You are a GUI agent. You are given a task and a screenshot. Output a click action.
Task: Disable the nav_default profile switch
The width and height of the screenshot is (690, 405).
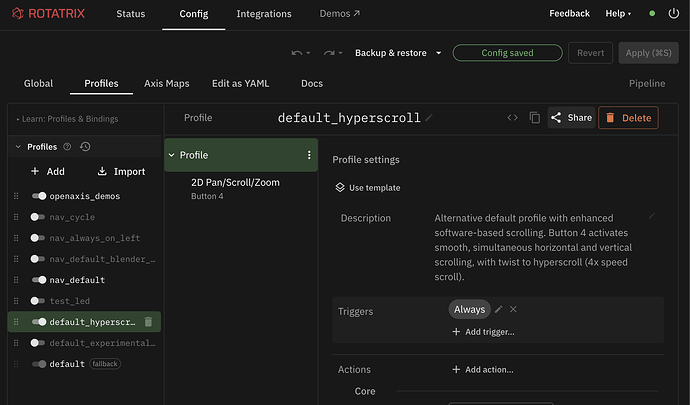click(39, 280)
